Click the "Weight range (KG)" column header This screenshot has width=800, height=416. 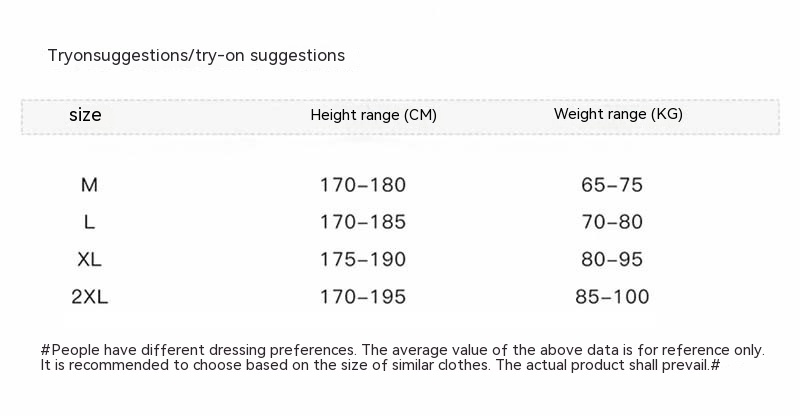[618, 114]
